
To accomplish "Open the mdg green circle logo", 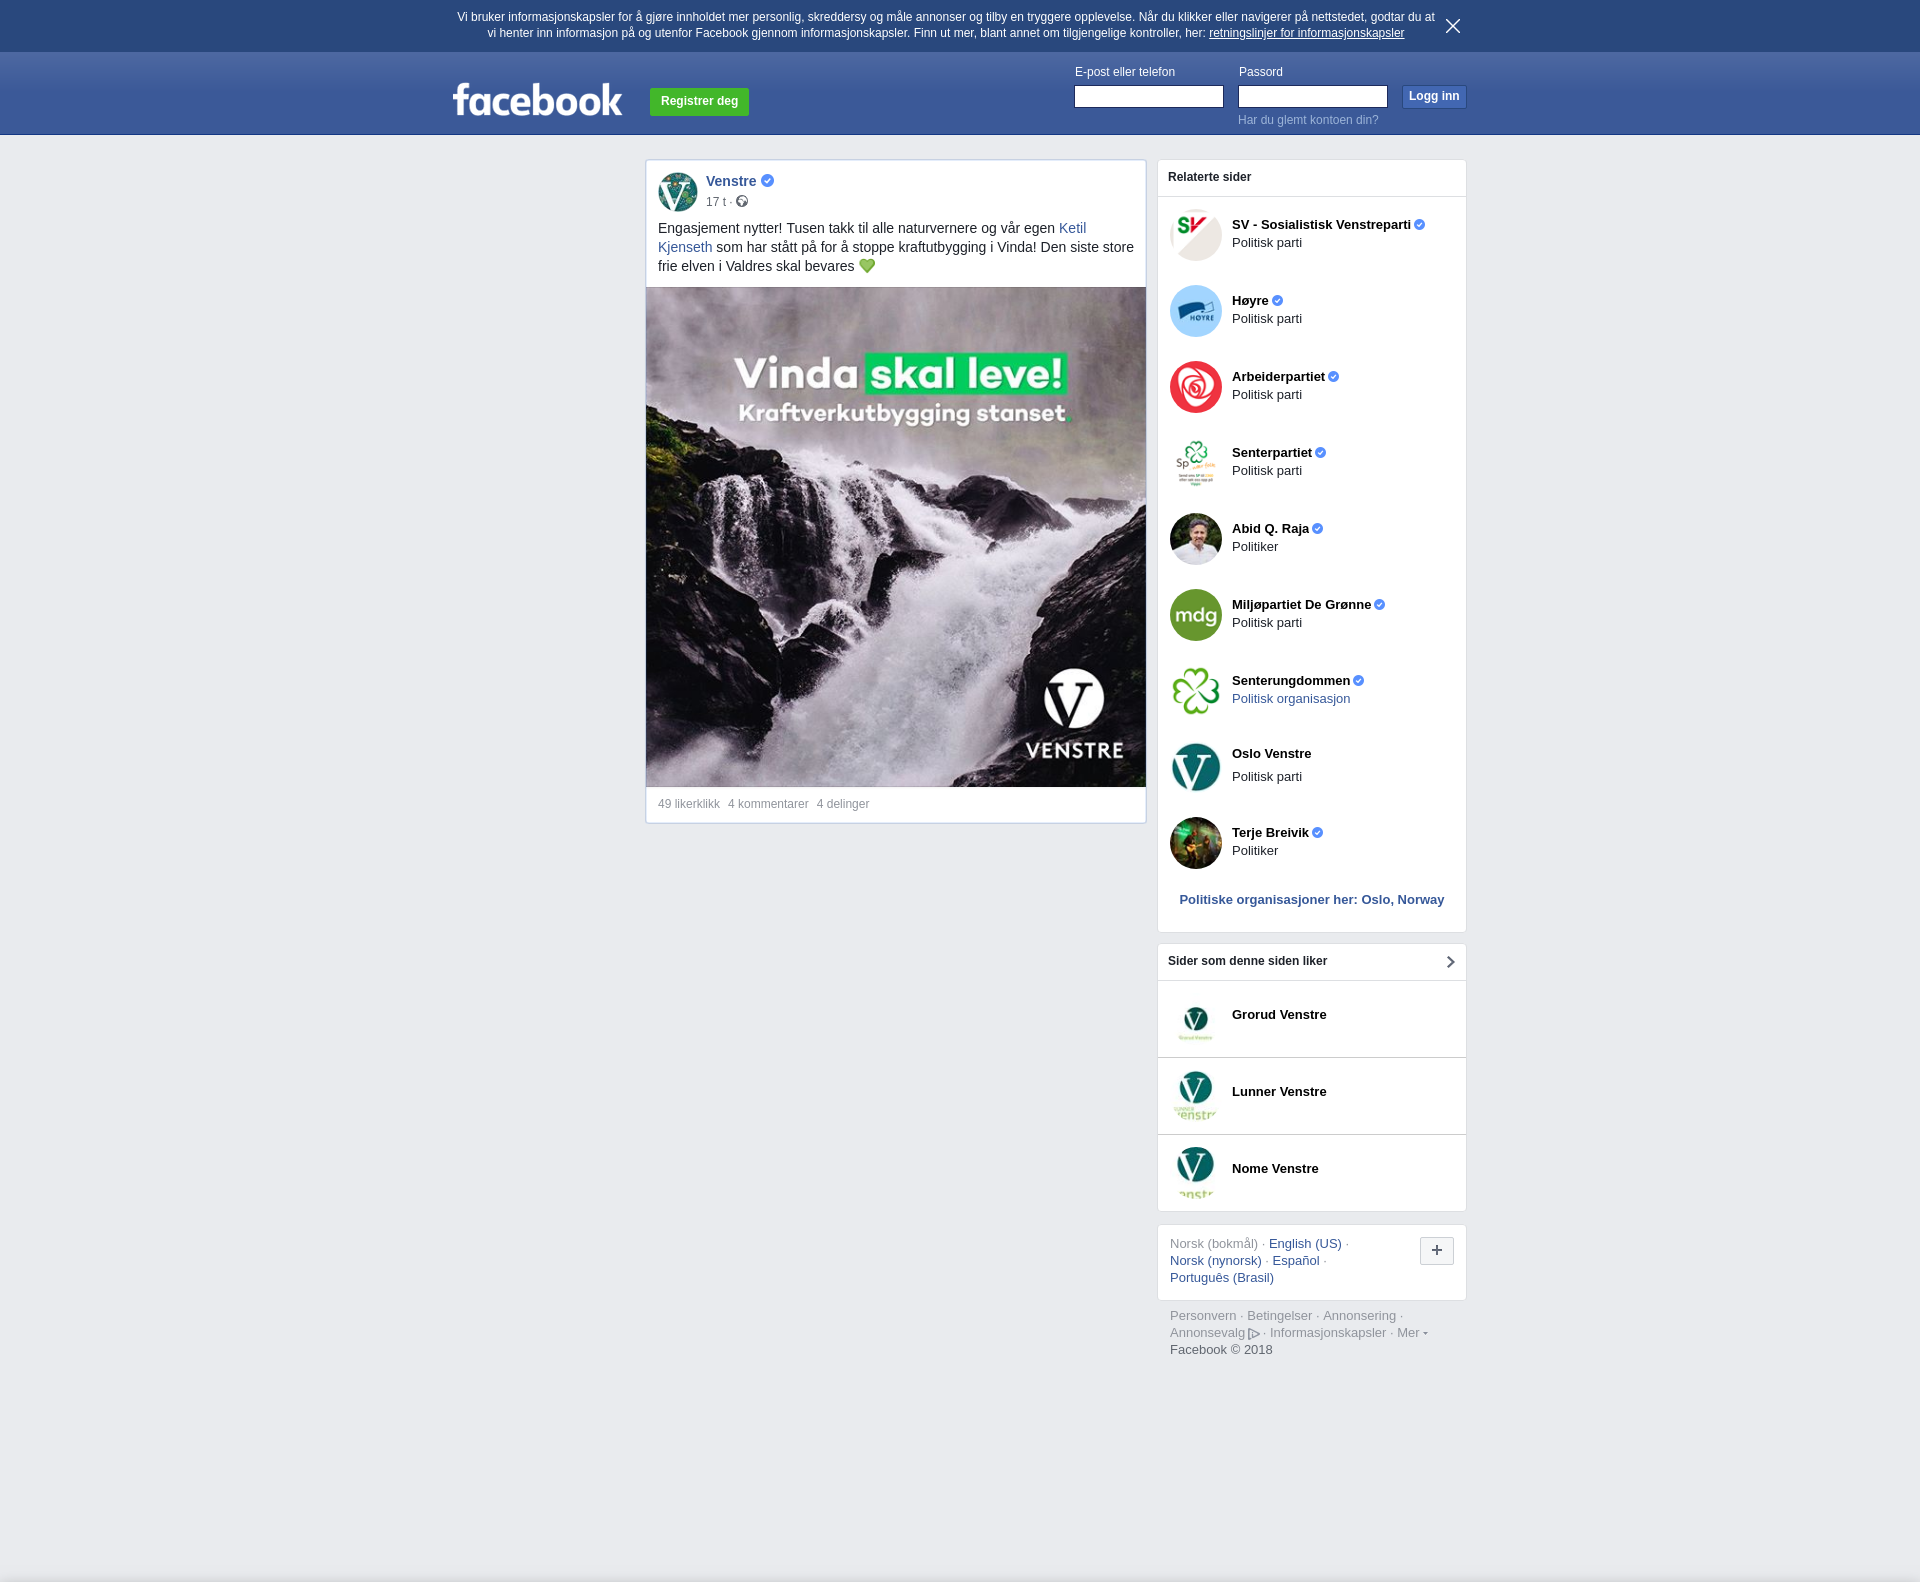I will tap(1196, 615).
